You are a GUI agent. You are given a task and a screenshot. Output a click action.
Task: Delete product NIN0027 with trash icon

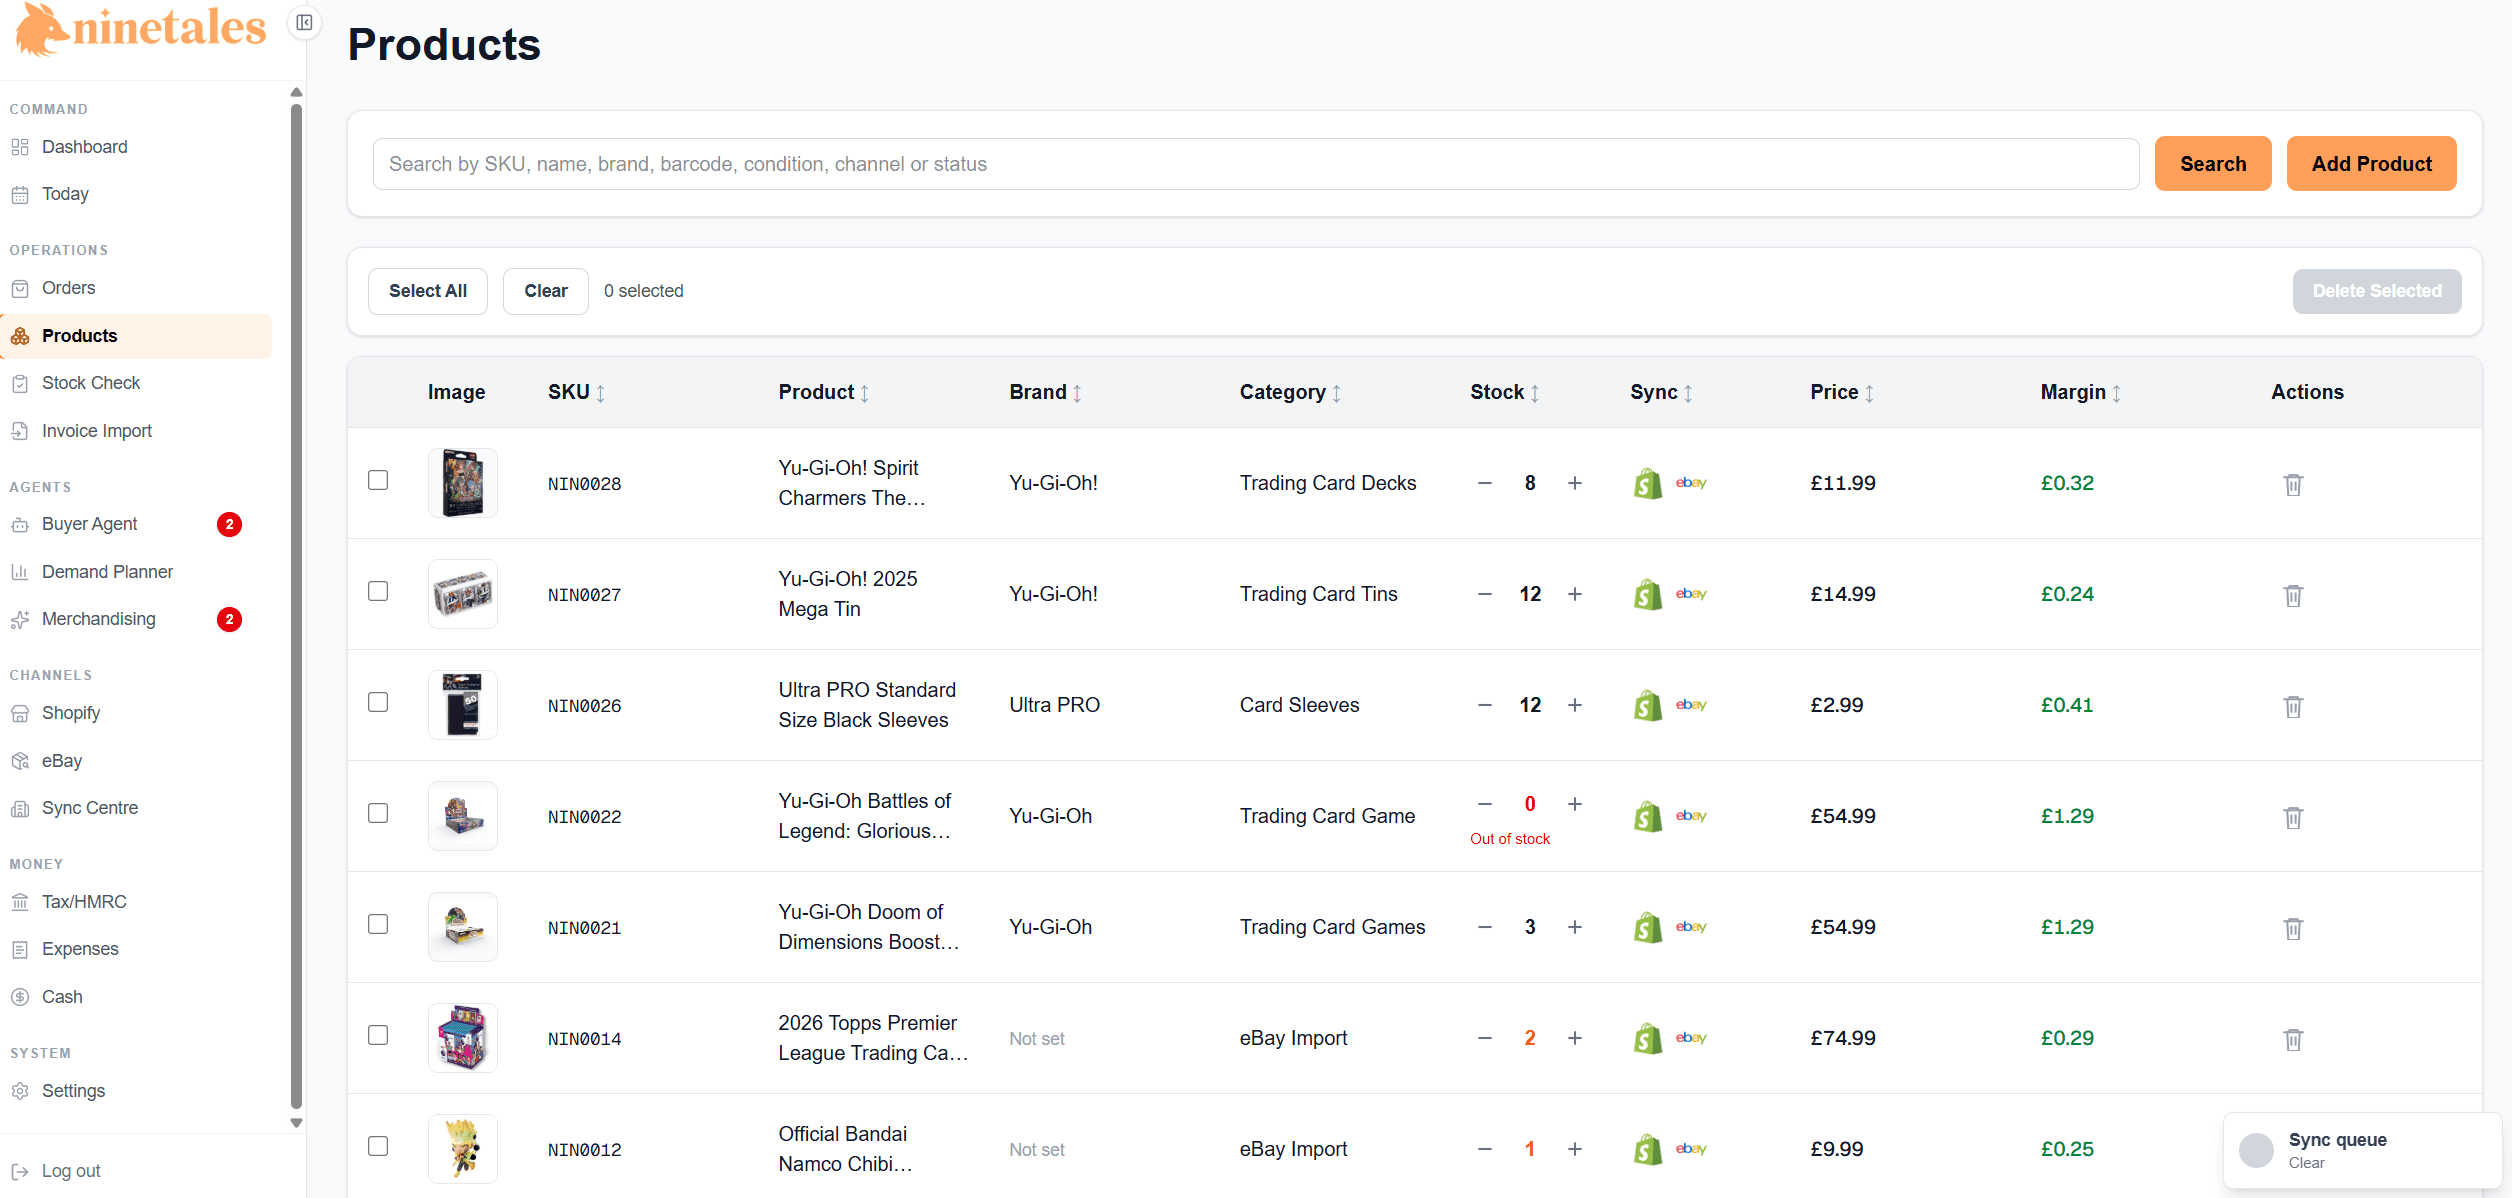click(x=2293, y=595)
